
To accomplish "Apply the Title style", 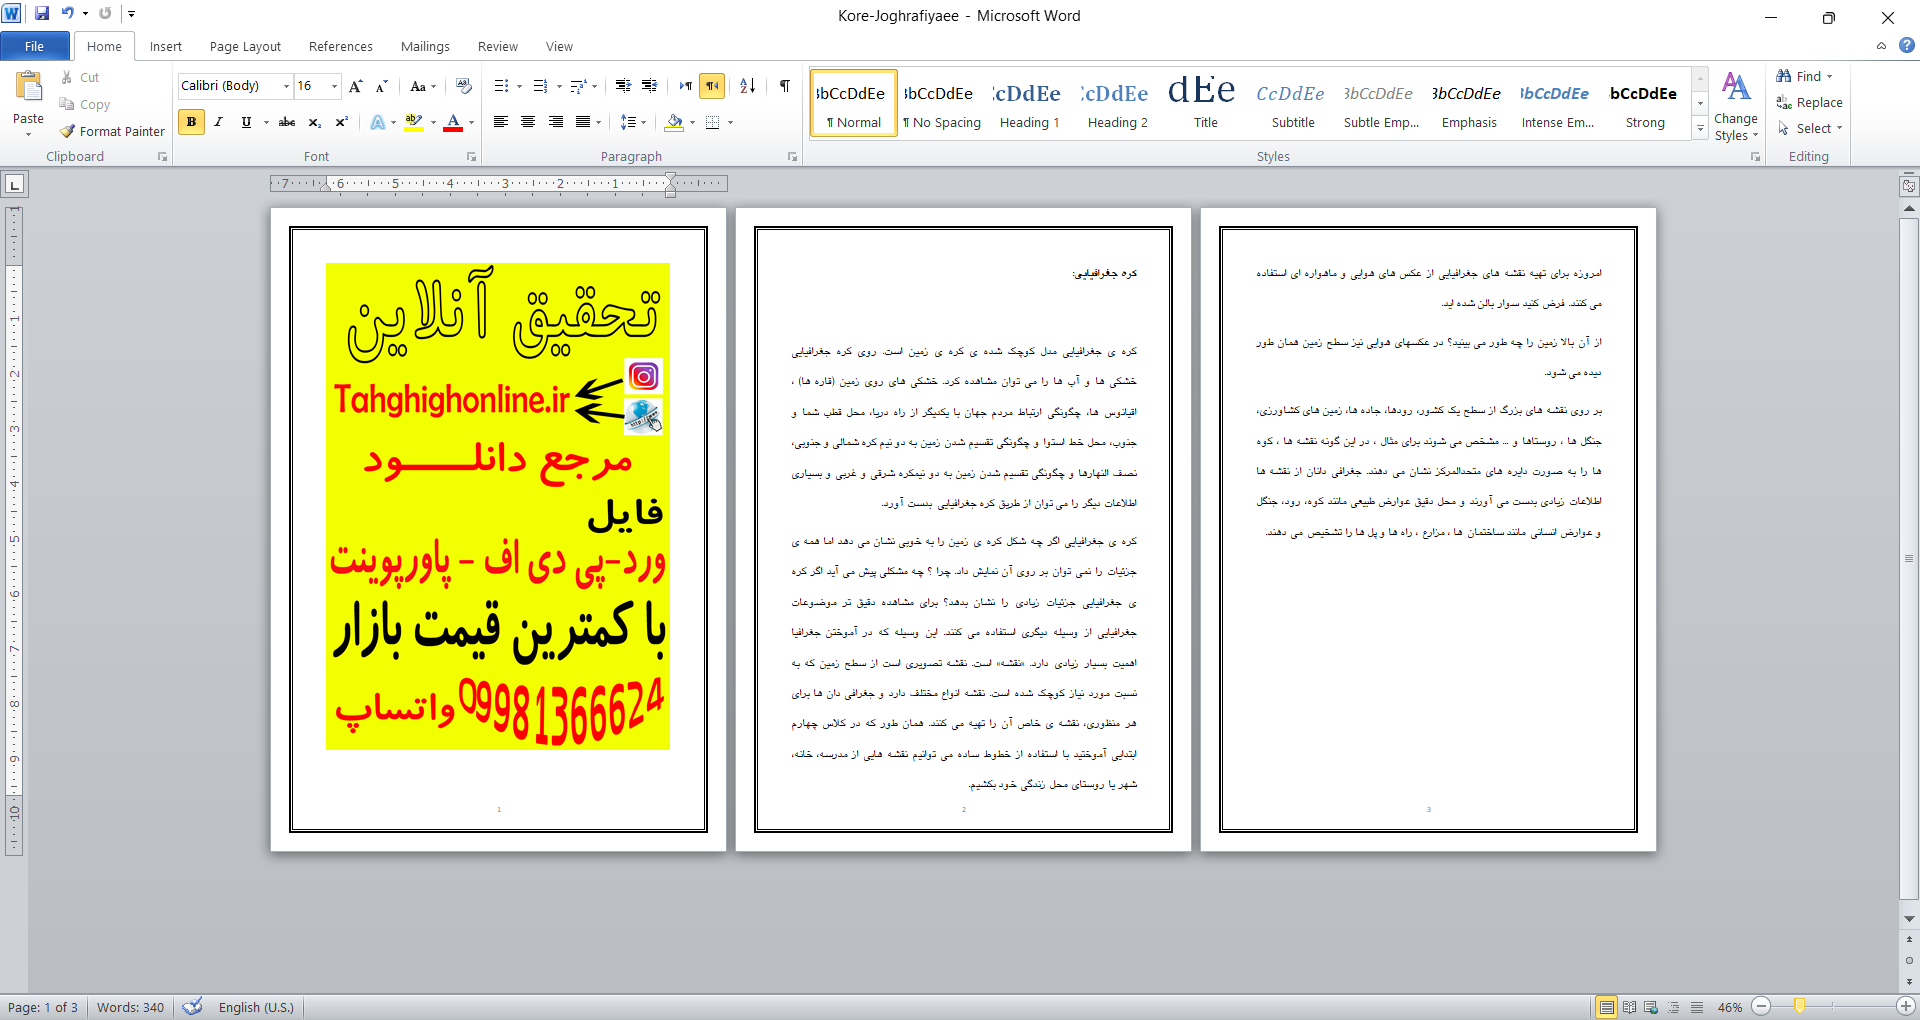I will (x=1205, y=104).
